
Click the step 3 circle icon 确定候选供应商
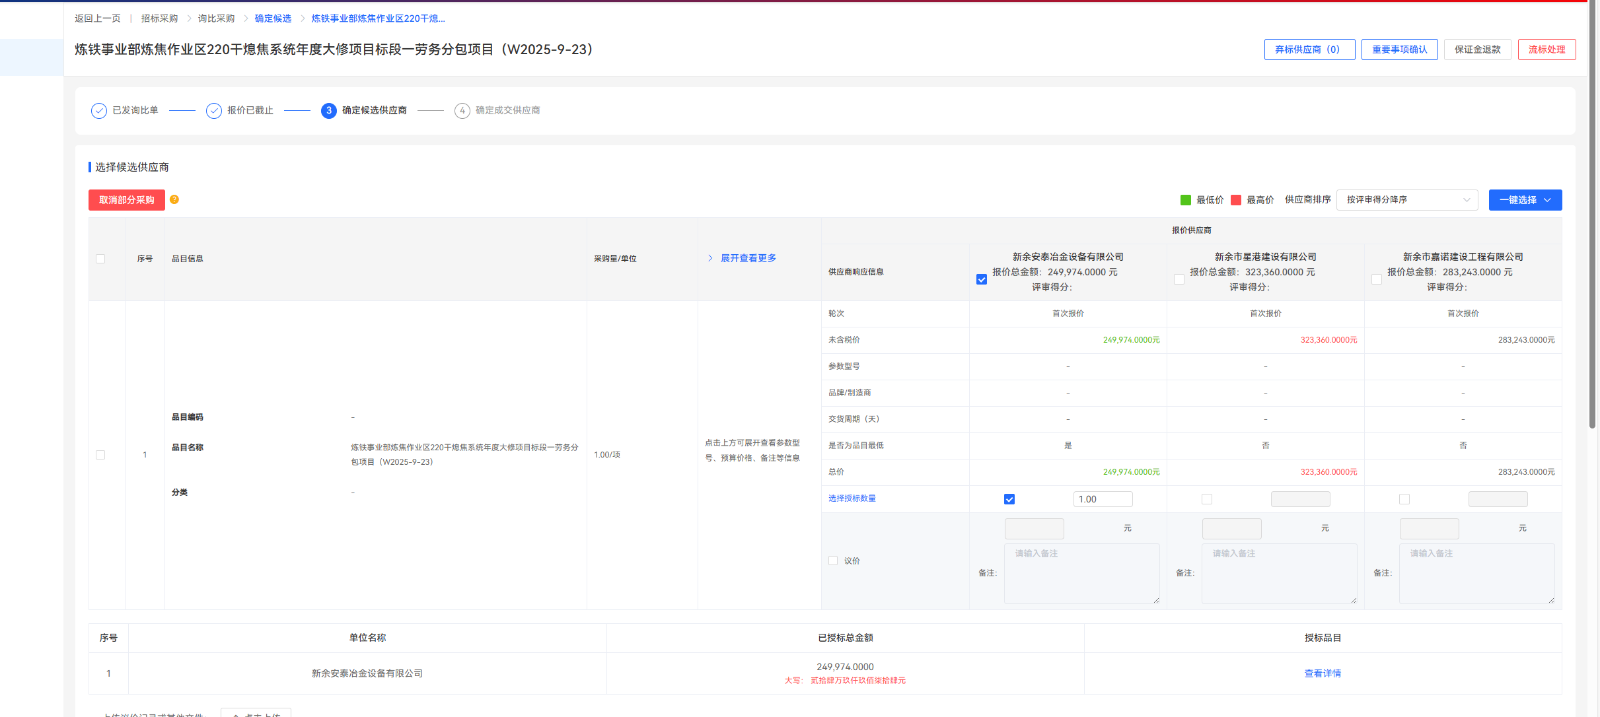coord(328,111)
